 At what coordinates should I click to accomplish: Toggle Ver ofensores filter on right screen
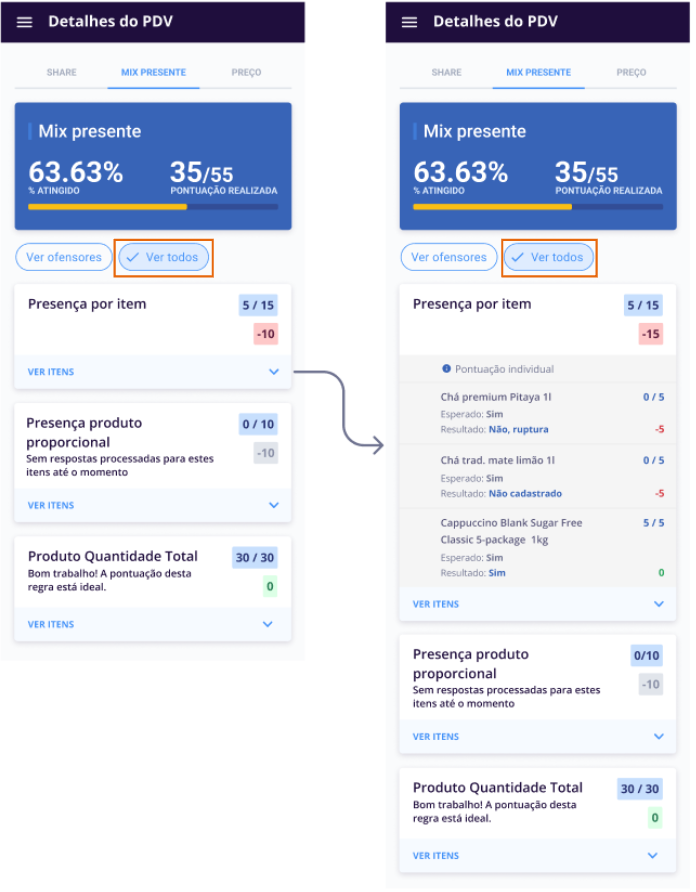(x=449, y=257)
